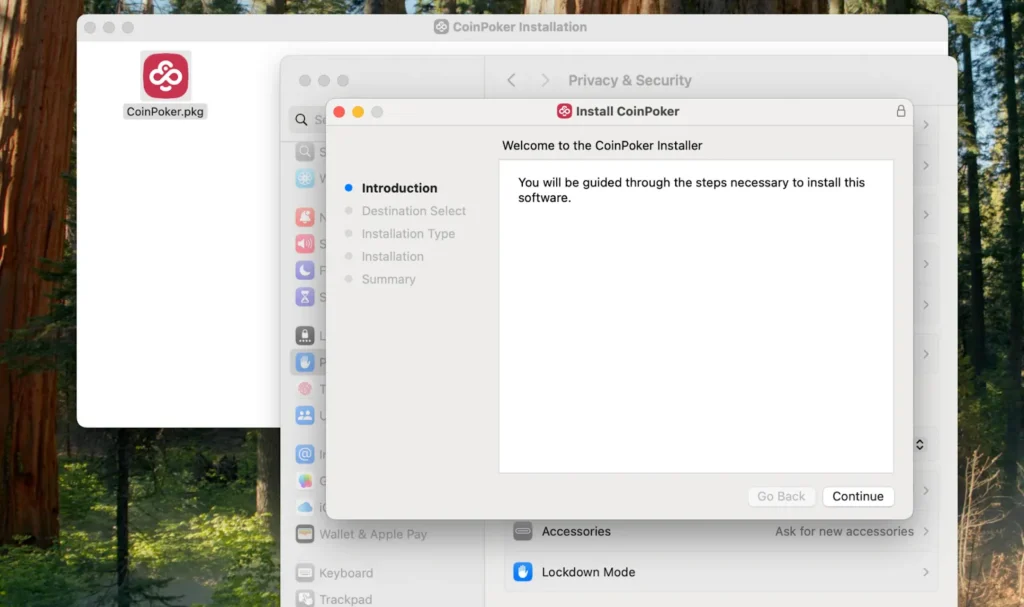Expand the Lockdown Mode row chevron

pyautogui.click(x=926, y=572)
